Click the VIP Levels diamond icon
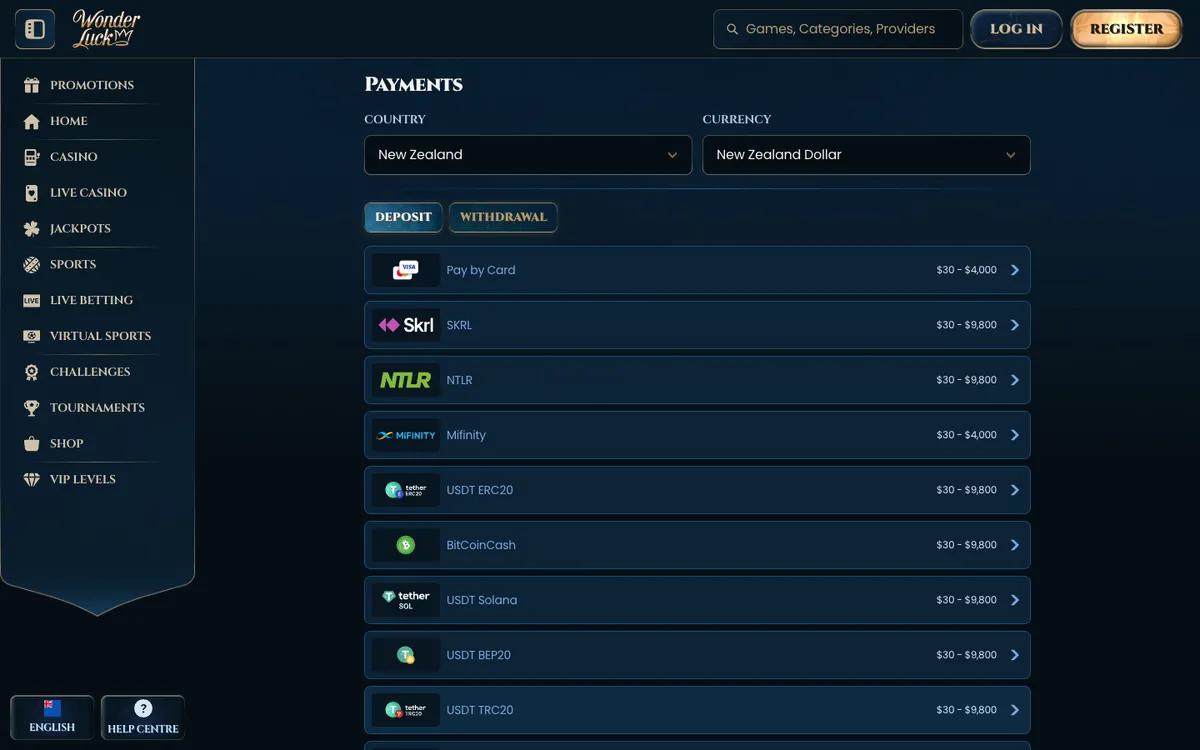Screen dimensions: 1200x750 tap(32, 480)
